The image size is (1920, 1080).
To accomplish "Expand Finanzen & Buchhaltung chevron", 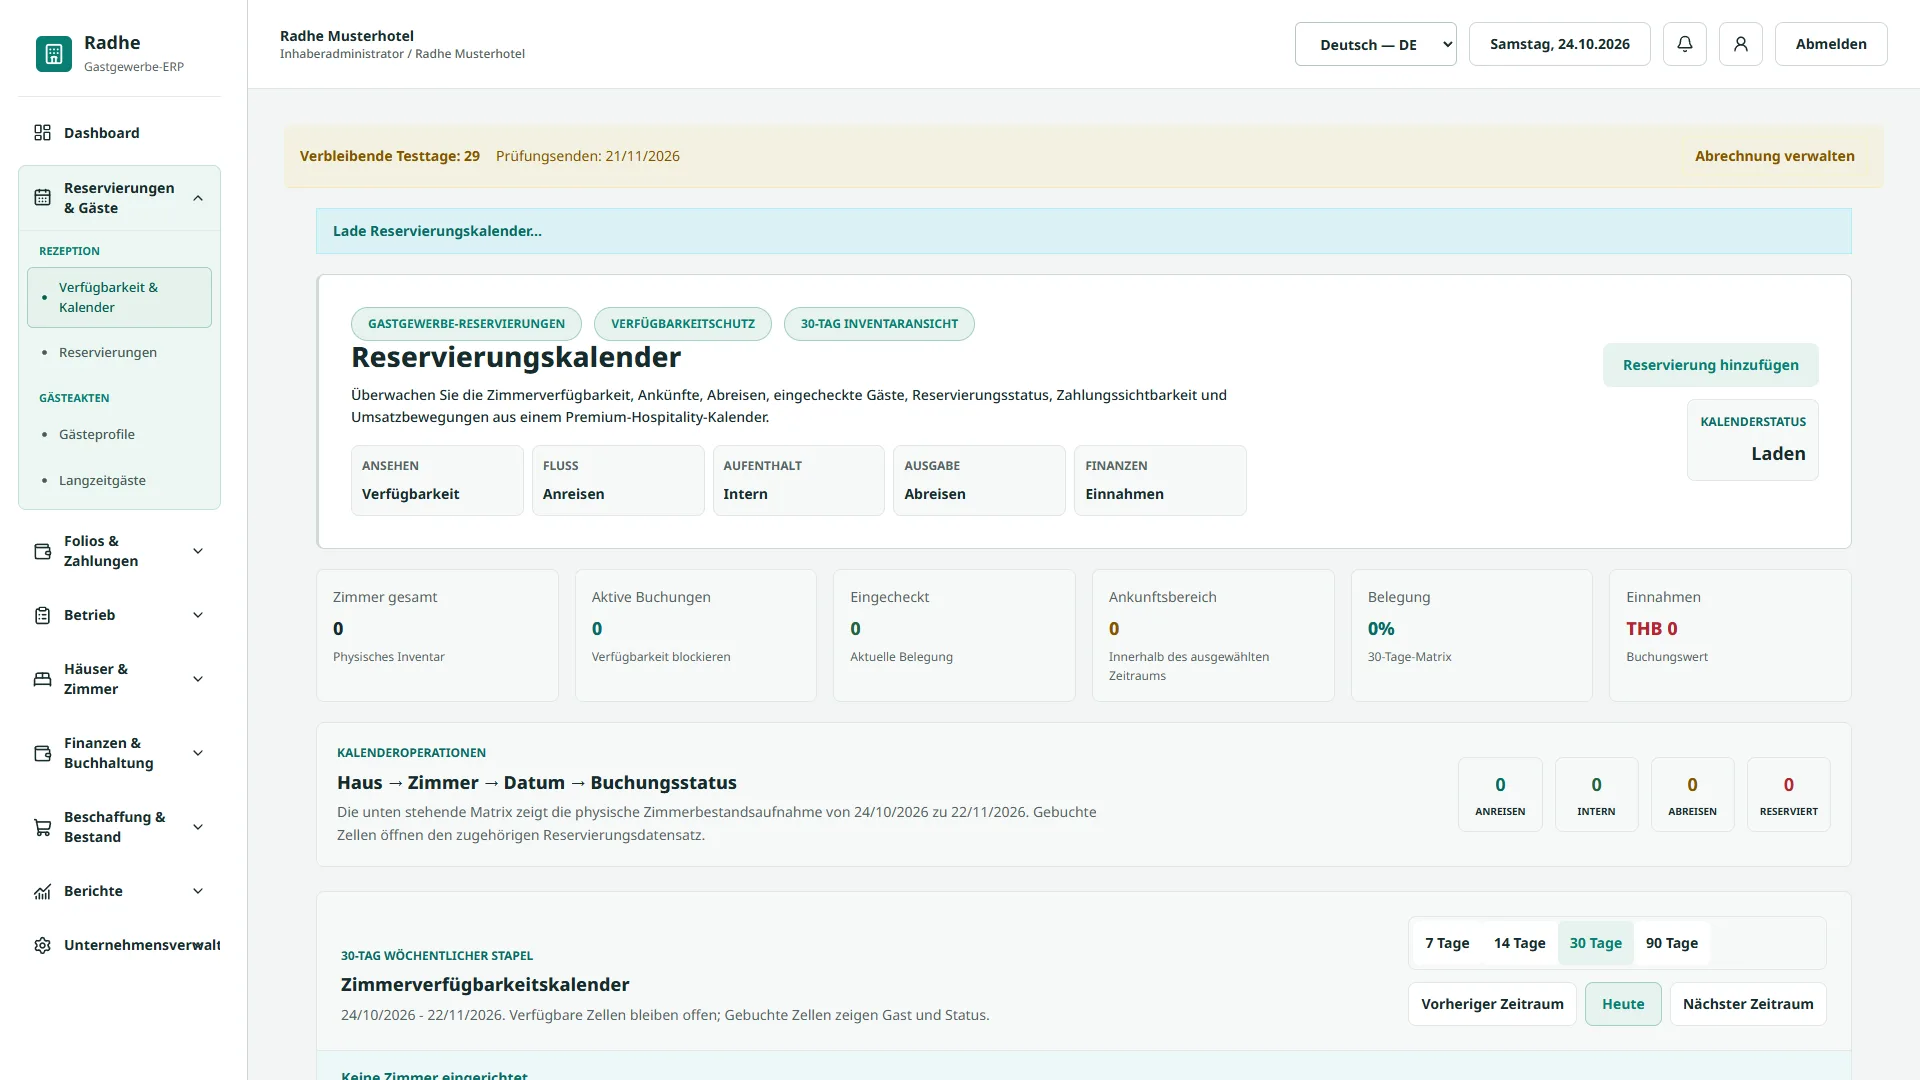I will coord(198,753).
